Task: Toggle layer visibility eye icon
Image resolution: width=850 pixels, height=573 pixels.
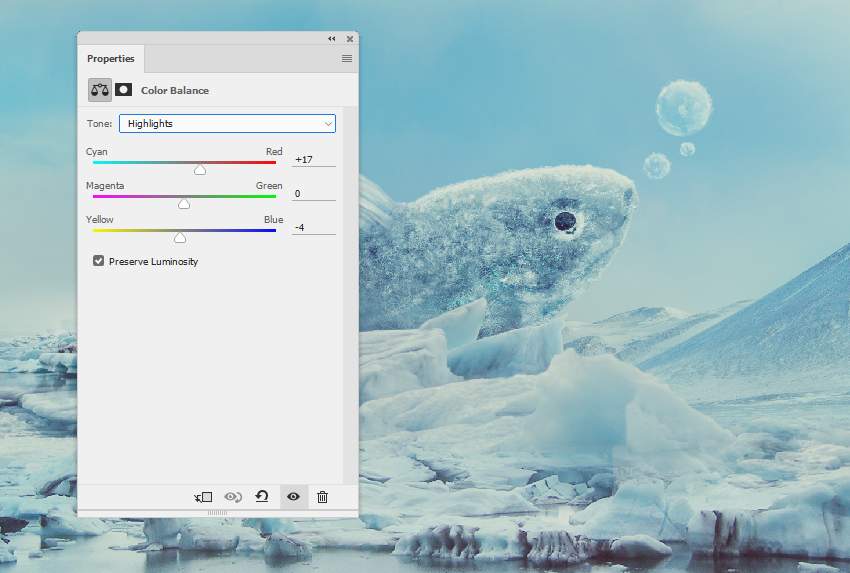Action: click(293, 496)
